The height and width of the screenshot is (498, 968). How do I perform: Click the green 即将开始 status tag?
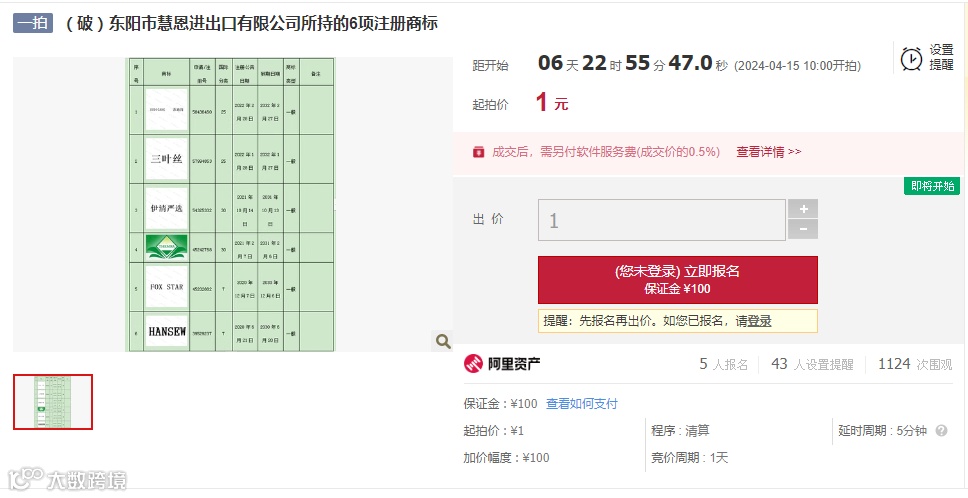(932, 186)
